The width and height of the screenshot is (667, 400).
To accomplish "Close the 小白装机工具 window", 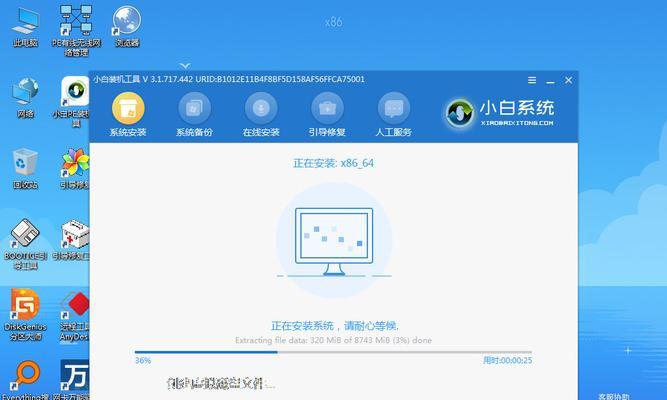I will [x=568, y=80].
